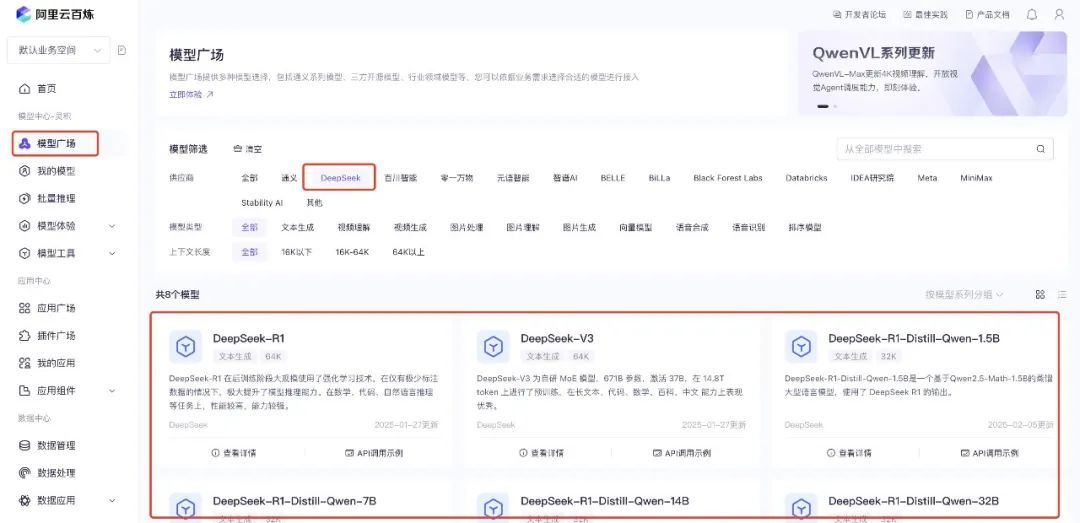Click the DeepSeek-R1-Distill-Qwen-14B card icon
This screenshot has height=523, width=1080.
(x=493, y=508)
